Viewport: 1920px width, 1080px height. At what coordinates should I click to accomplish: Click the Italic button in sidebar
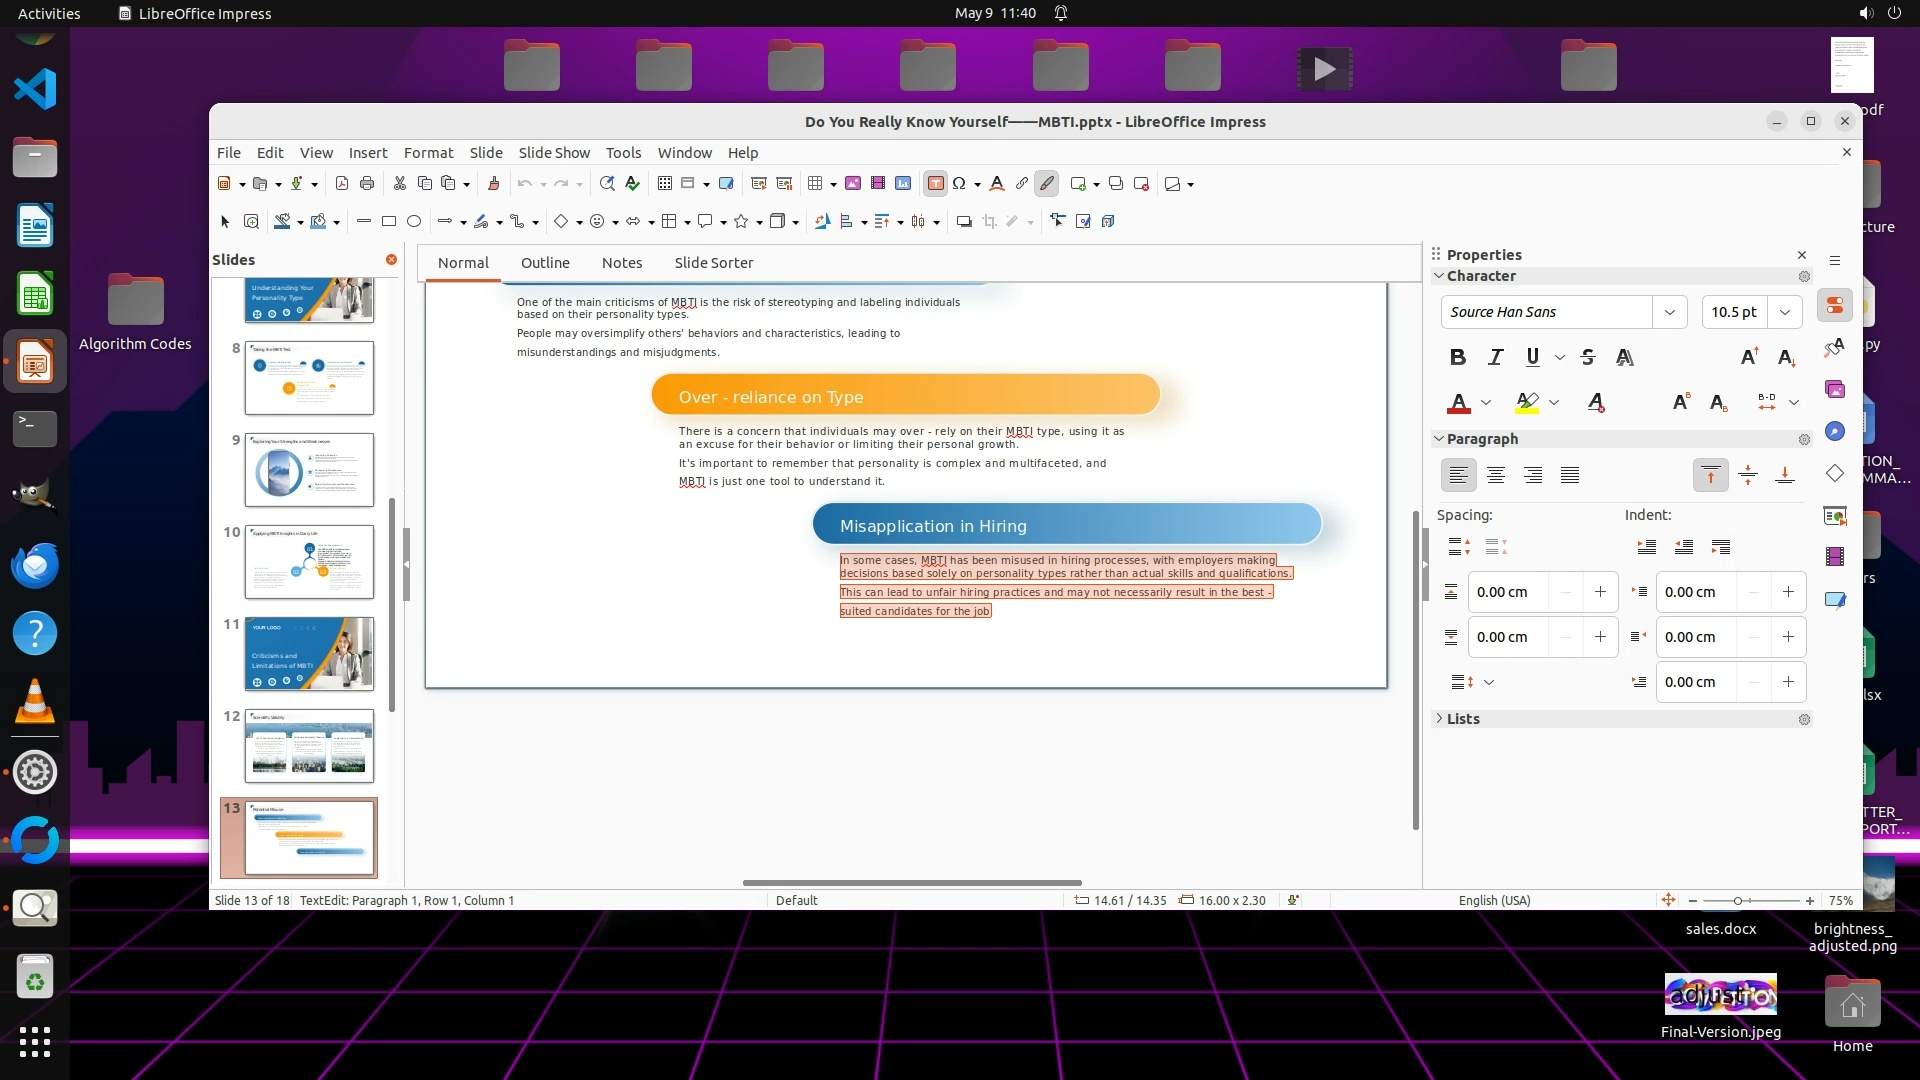(1495, 357)
